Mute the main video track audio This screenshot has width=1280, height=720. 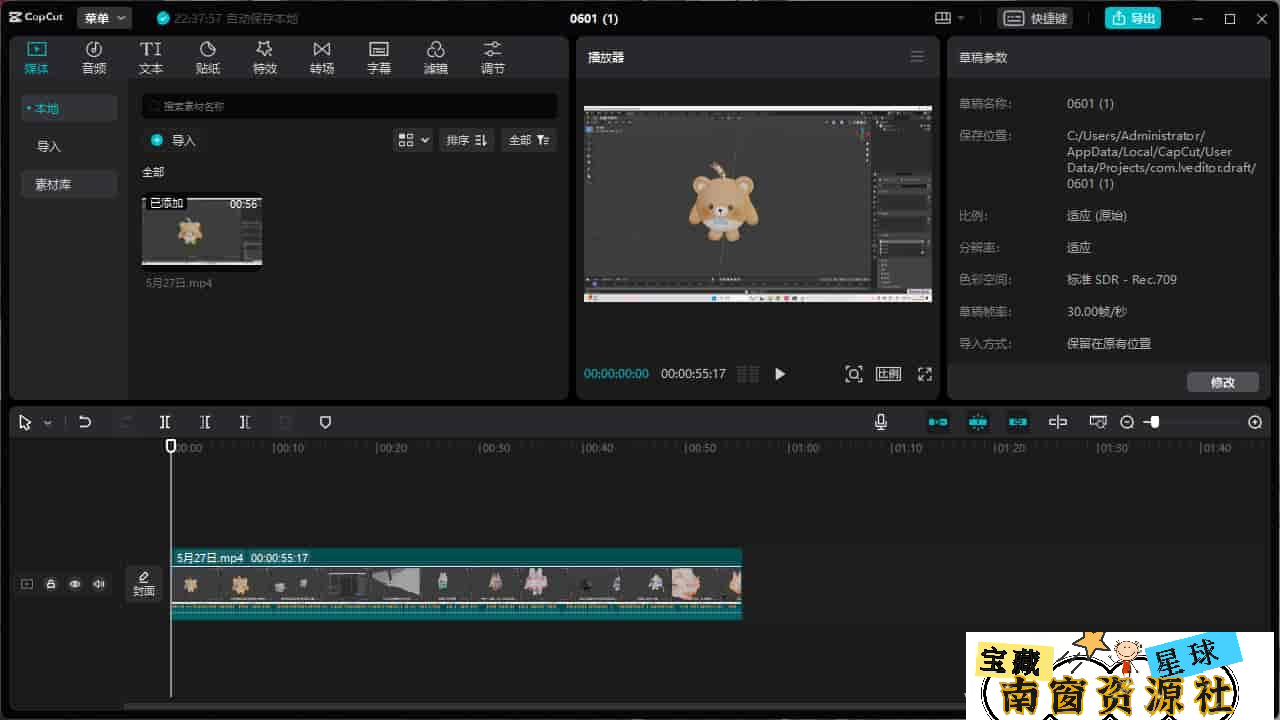point(99,584)
